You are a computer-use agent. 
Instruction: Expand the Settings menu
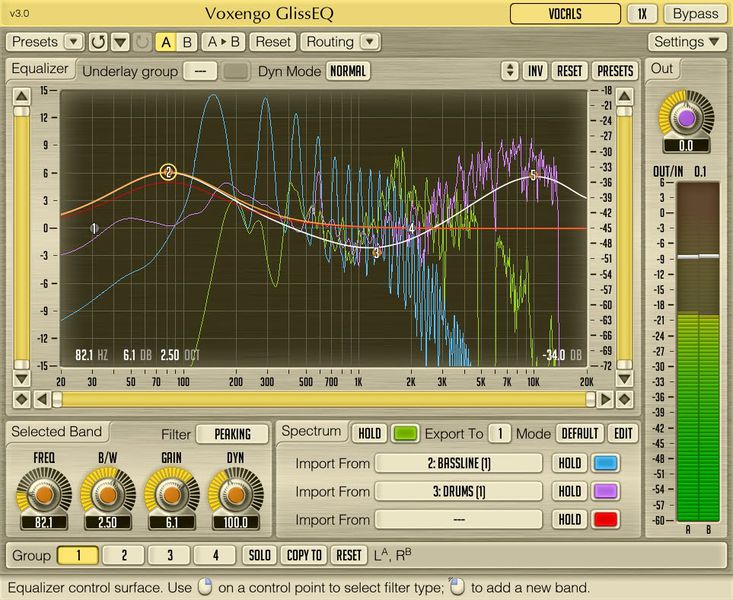688,42
